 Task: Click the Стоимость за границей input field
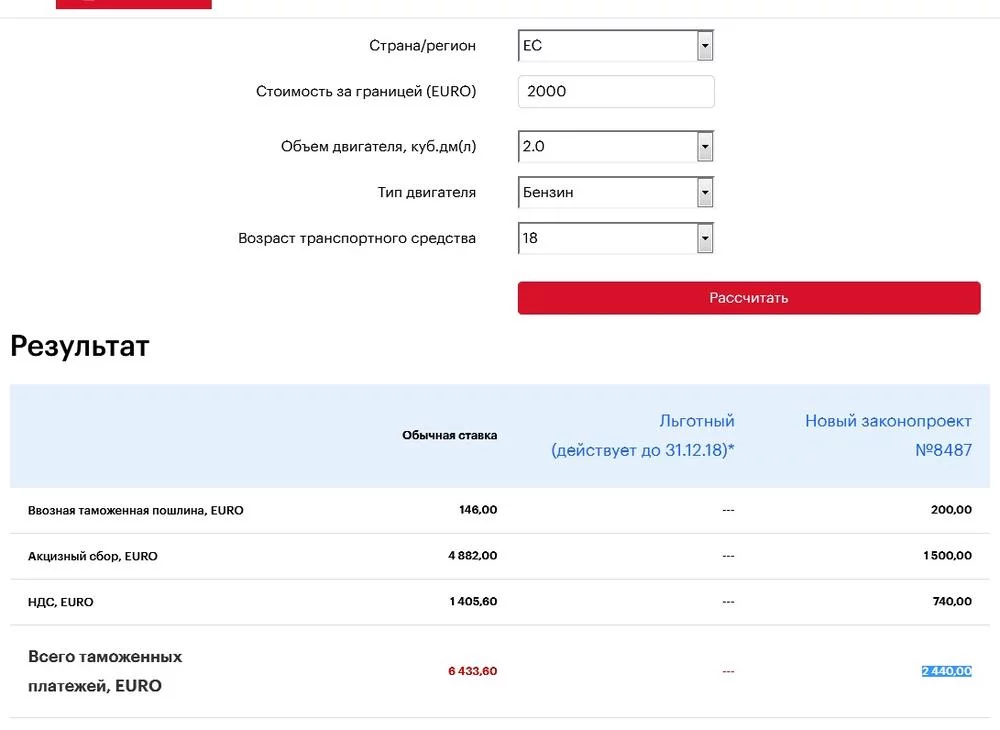coord(616,91)
